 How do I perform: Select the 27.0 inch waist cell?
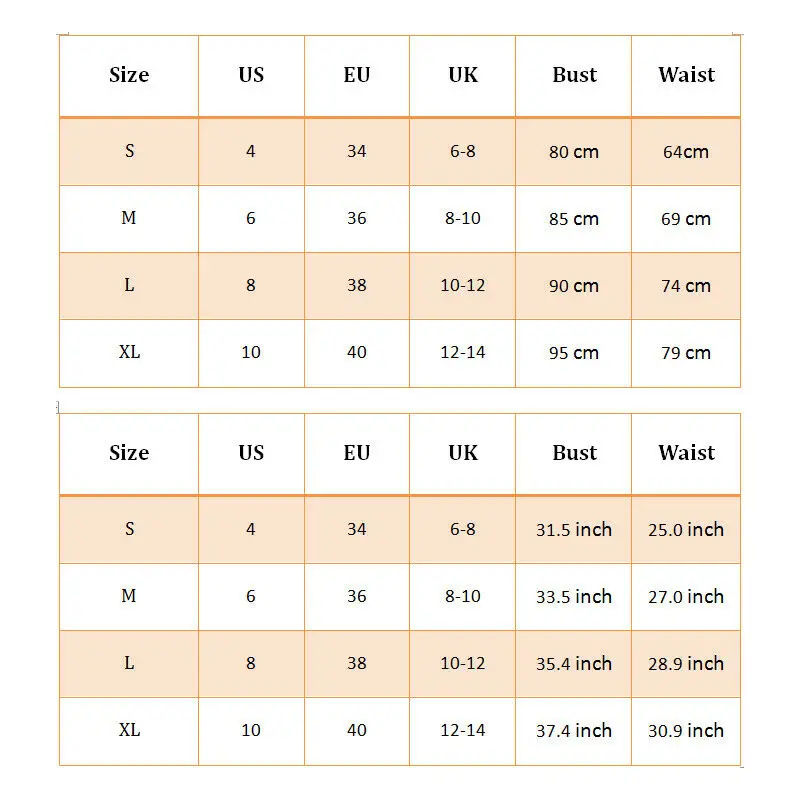point(685,597)
